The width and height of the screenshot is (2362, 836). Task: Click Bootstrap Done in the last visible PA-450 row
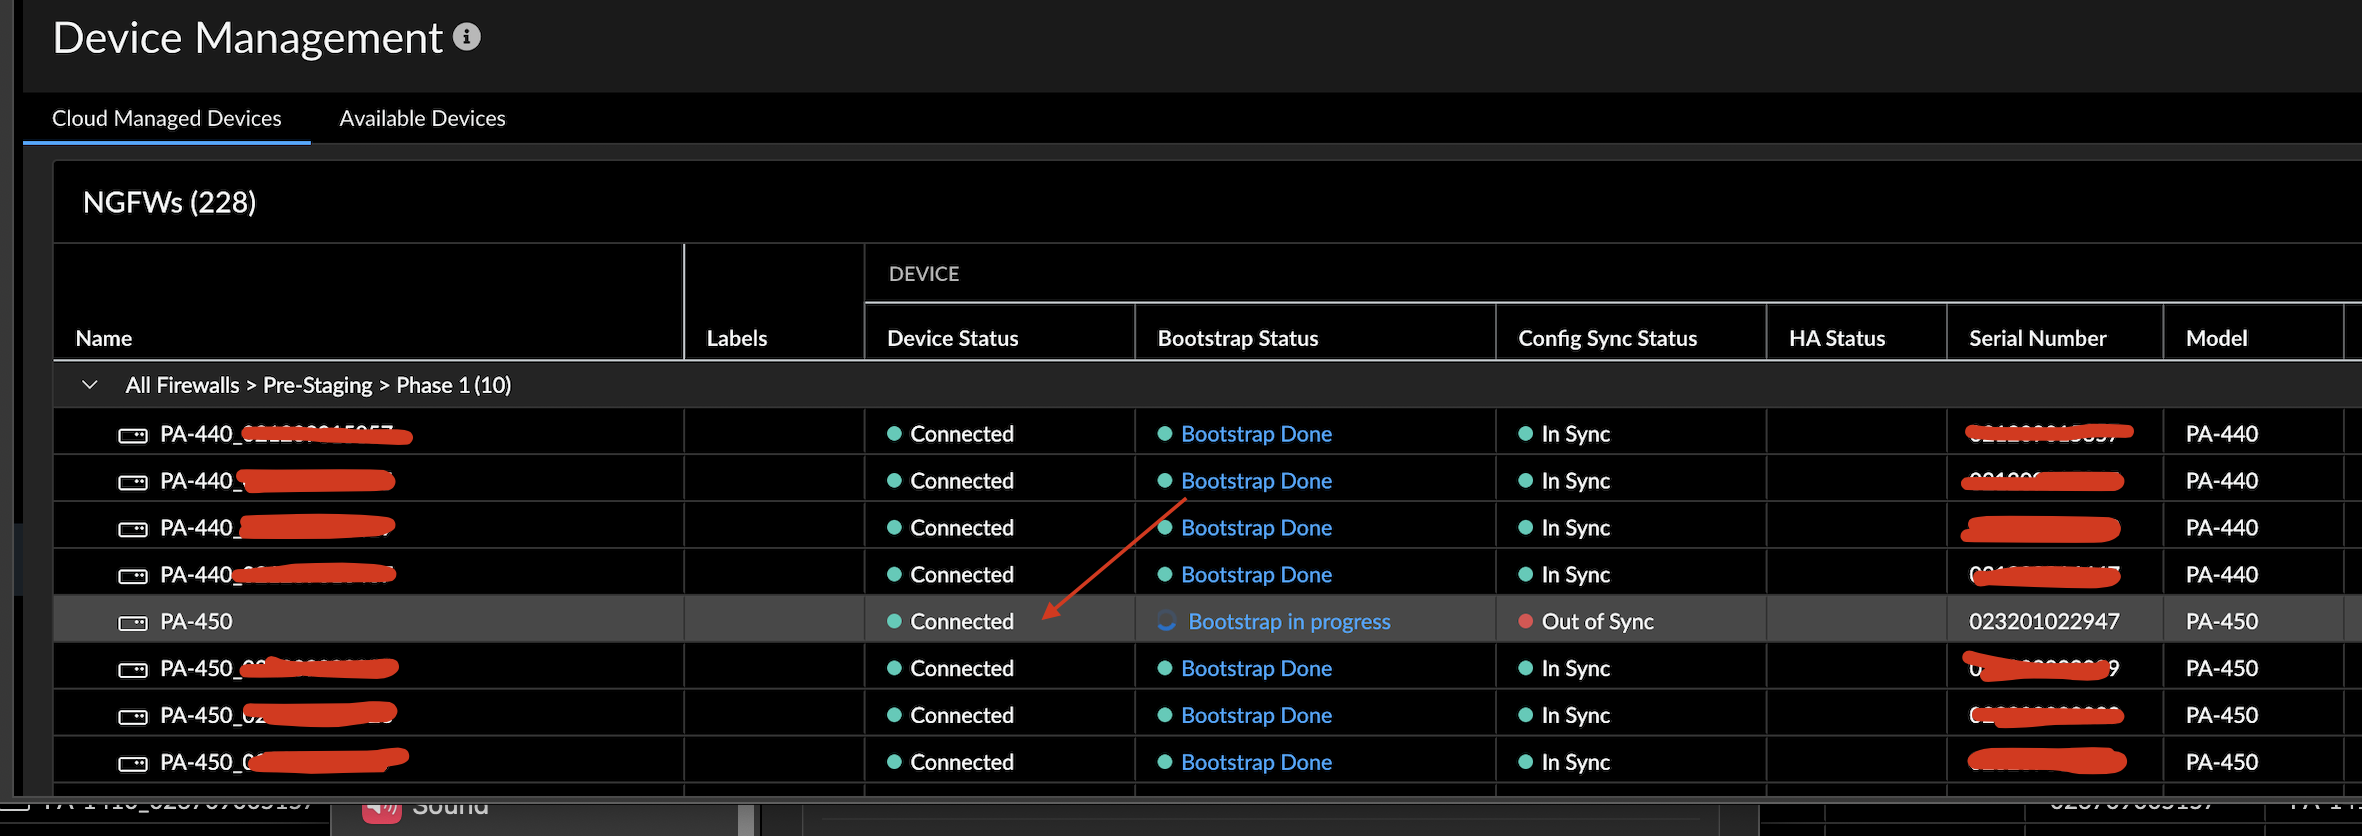[x=1256, y=762]
